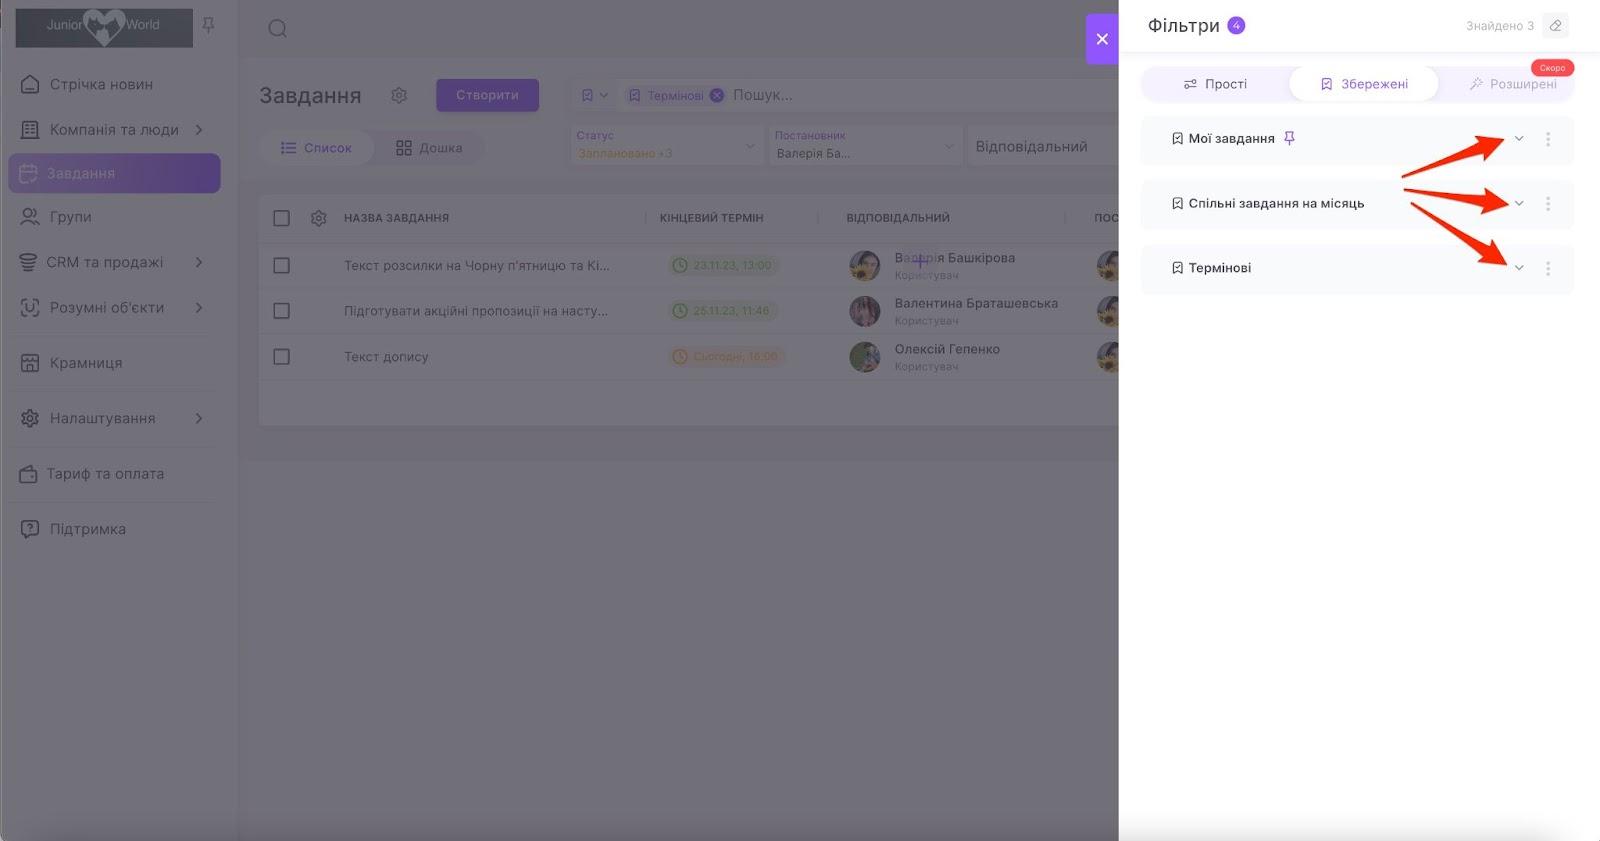Screen dimensions: 1600x841
Task: Open the Відповідальний filter field
Action: (x=1043, y=146)
